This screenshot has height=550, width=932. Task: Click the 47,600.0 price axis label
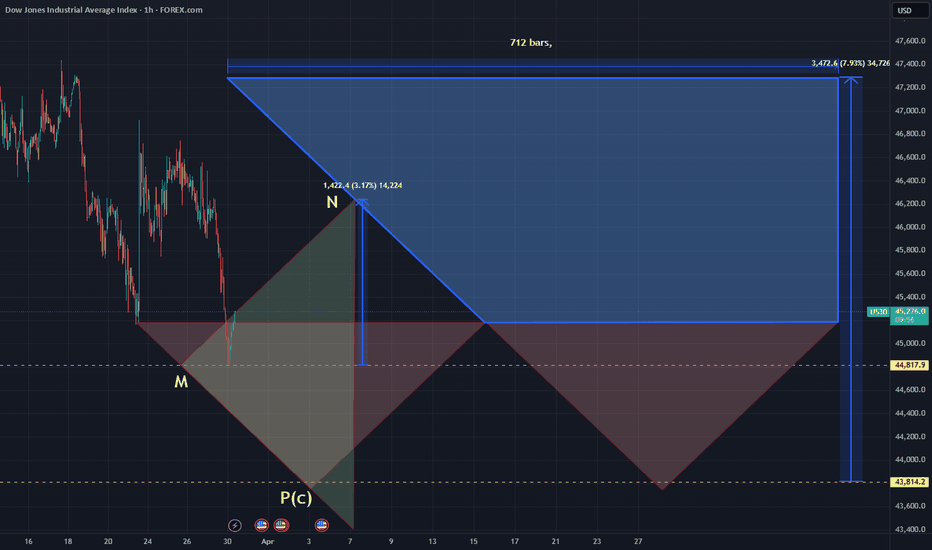click(910, 40)
